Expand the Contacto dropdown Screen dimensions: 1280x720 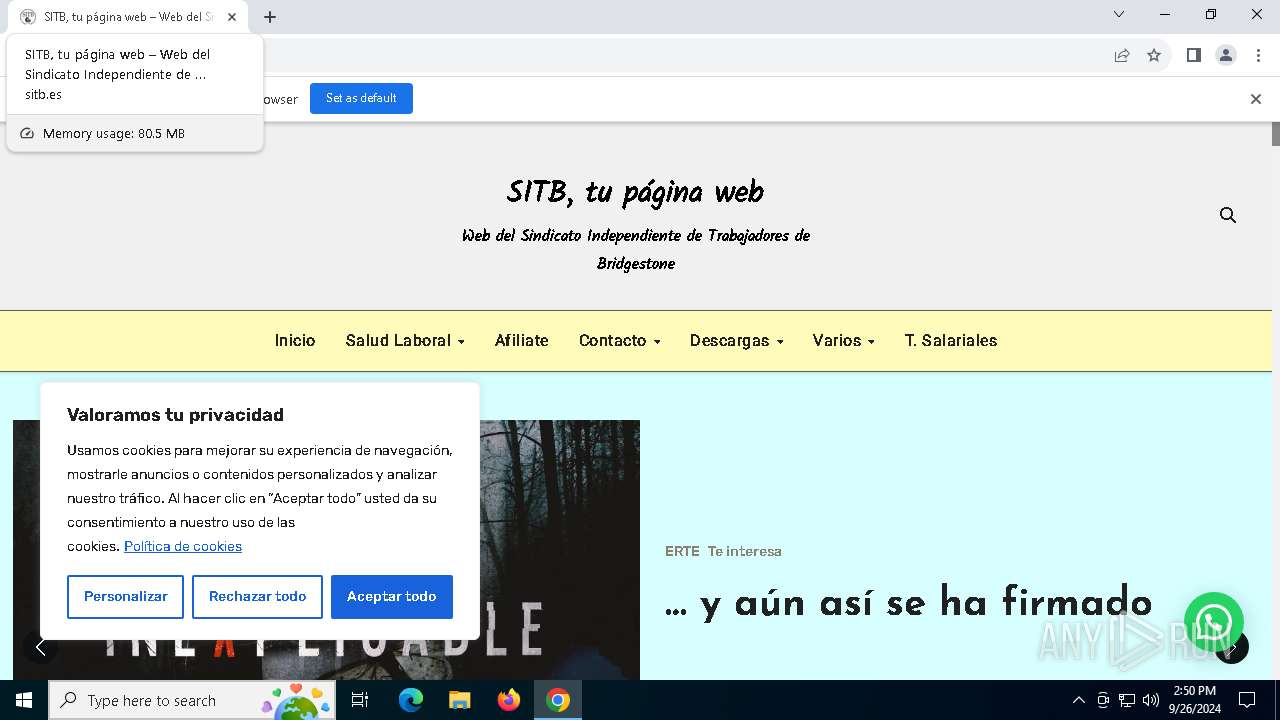coord(620,341)
